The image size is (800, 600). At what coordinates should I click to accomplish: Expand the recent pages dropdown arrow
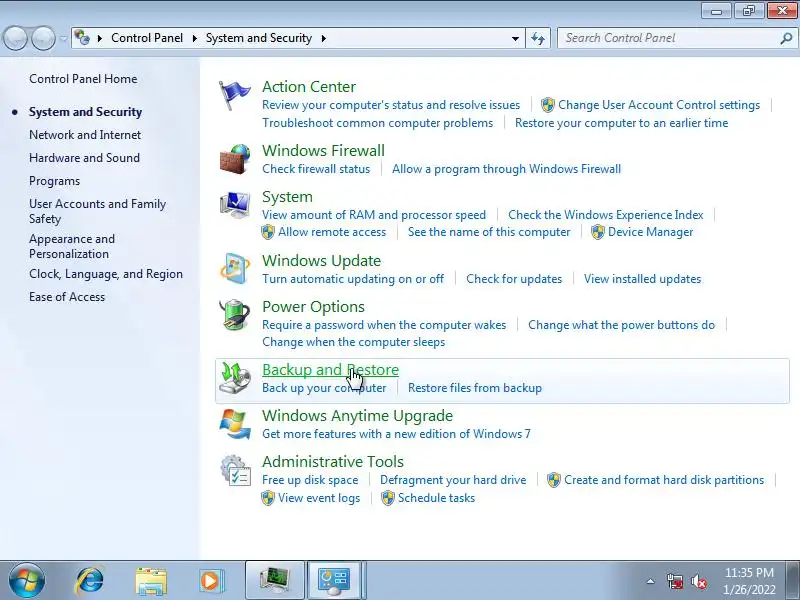pos(63,38)
